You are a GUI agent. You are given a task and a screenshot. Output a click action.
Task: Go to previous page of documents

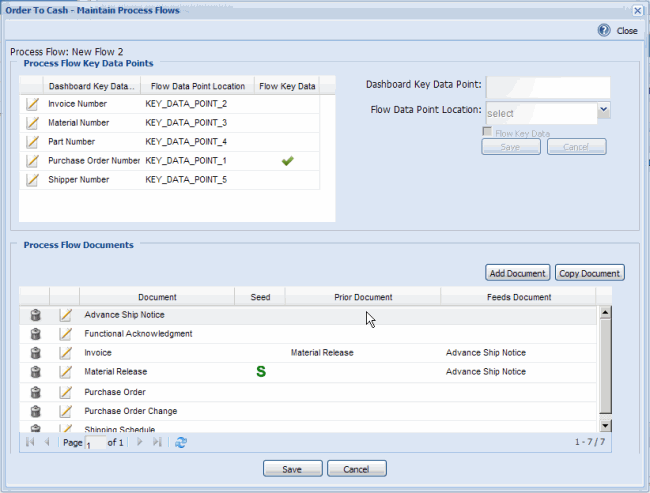pyautogui.click(x=47, y=442)
